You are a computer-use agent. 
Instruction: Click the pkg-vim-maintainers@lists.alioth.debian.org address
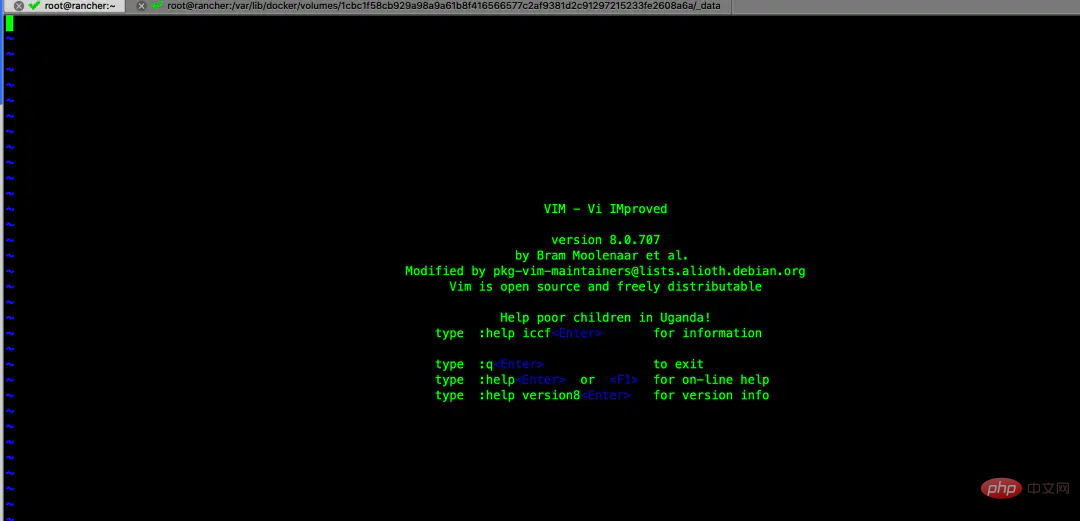[x=649, y=271]
